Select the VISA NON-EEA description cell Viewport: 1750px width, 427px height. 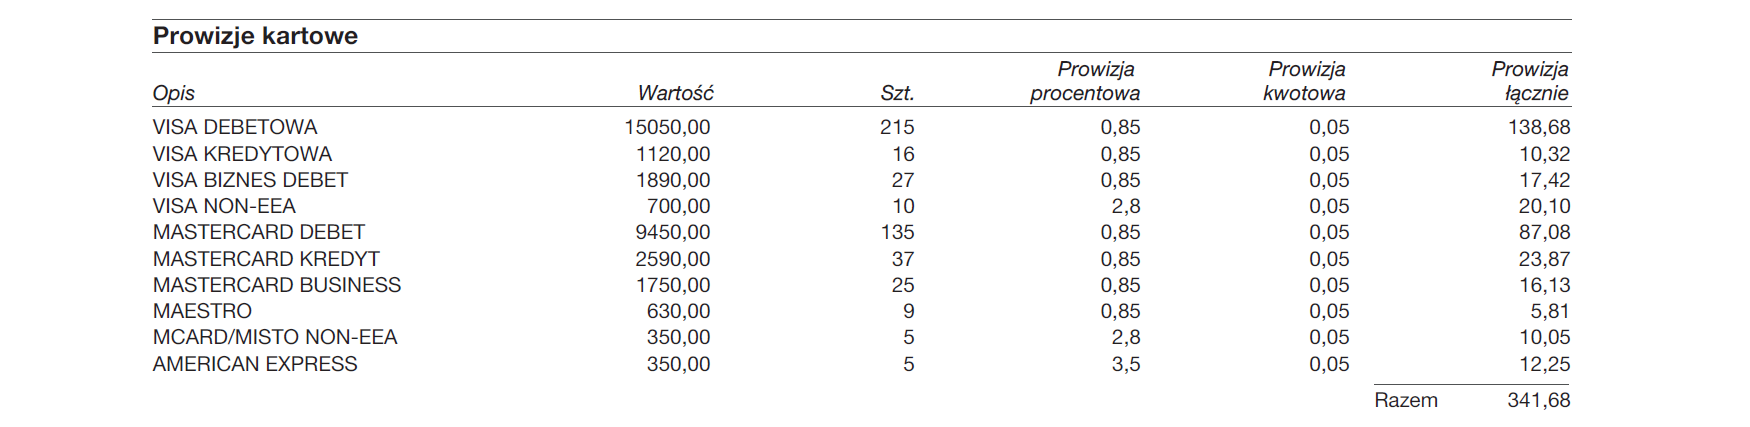coord(224,206)
